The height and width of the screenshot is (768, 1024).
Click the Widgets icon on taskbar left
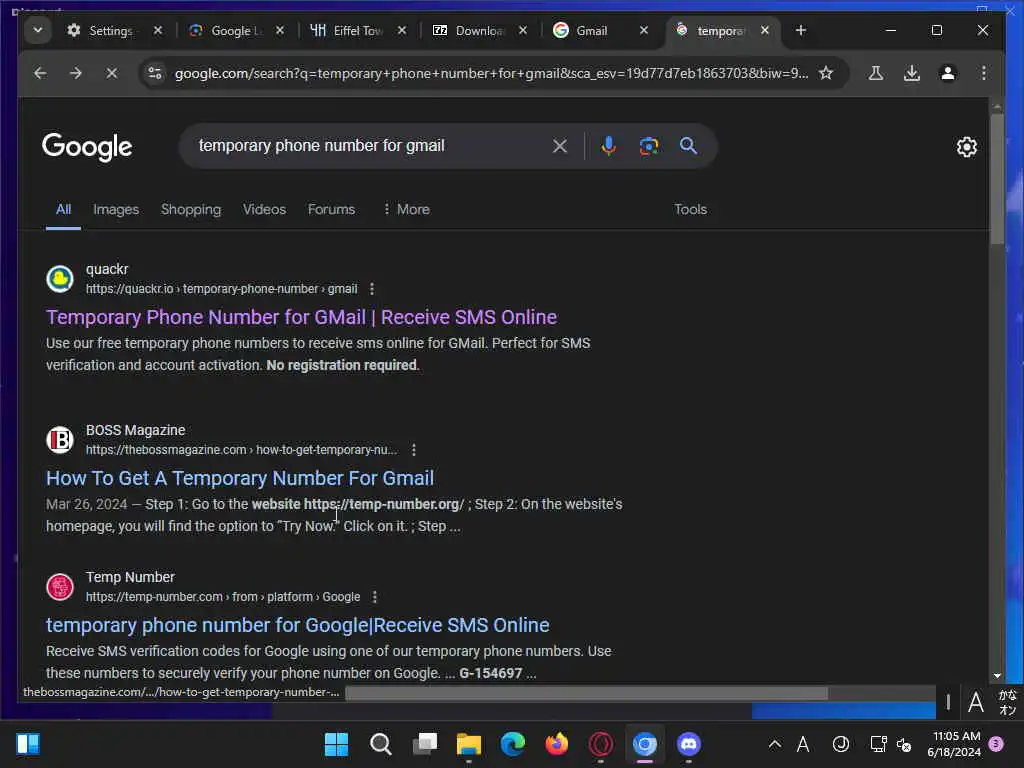click(x=28, y=744)
